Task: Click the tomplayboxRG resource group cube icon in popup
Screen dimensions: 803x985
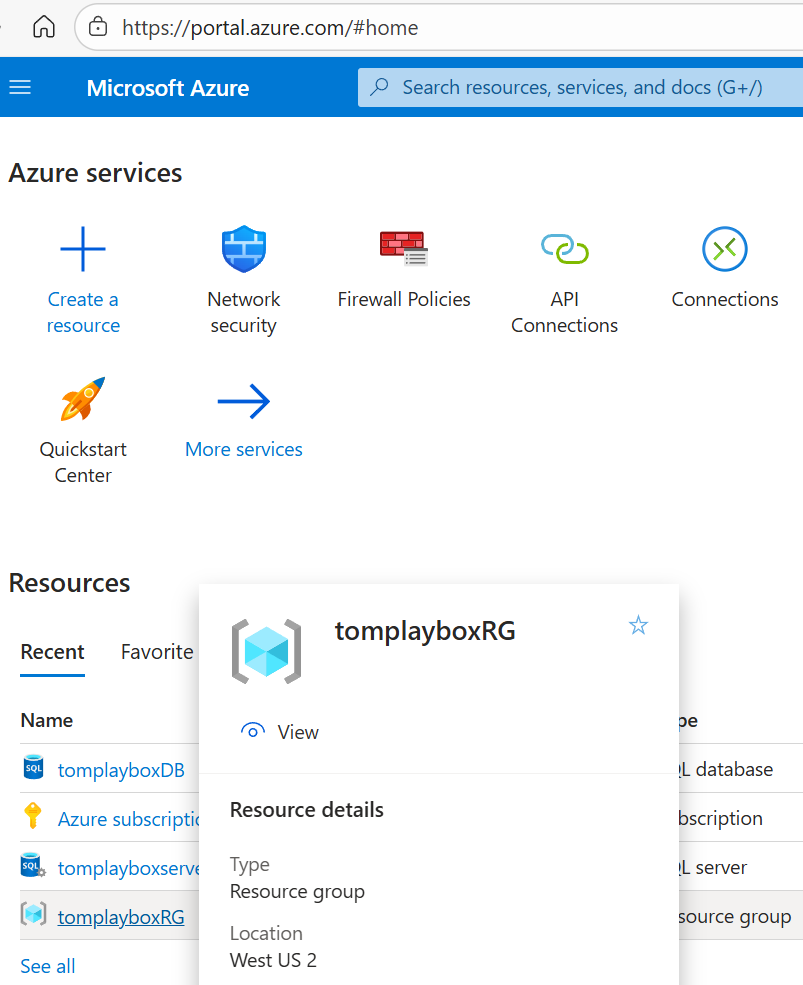Action: point(266,651)
